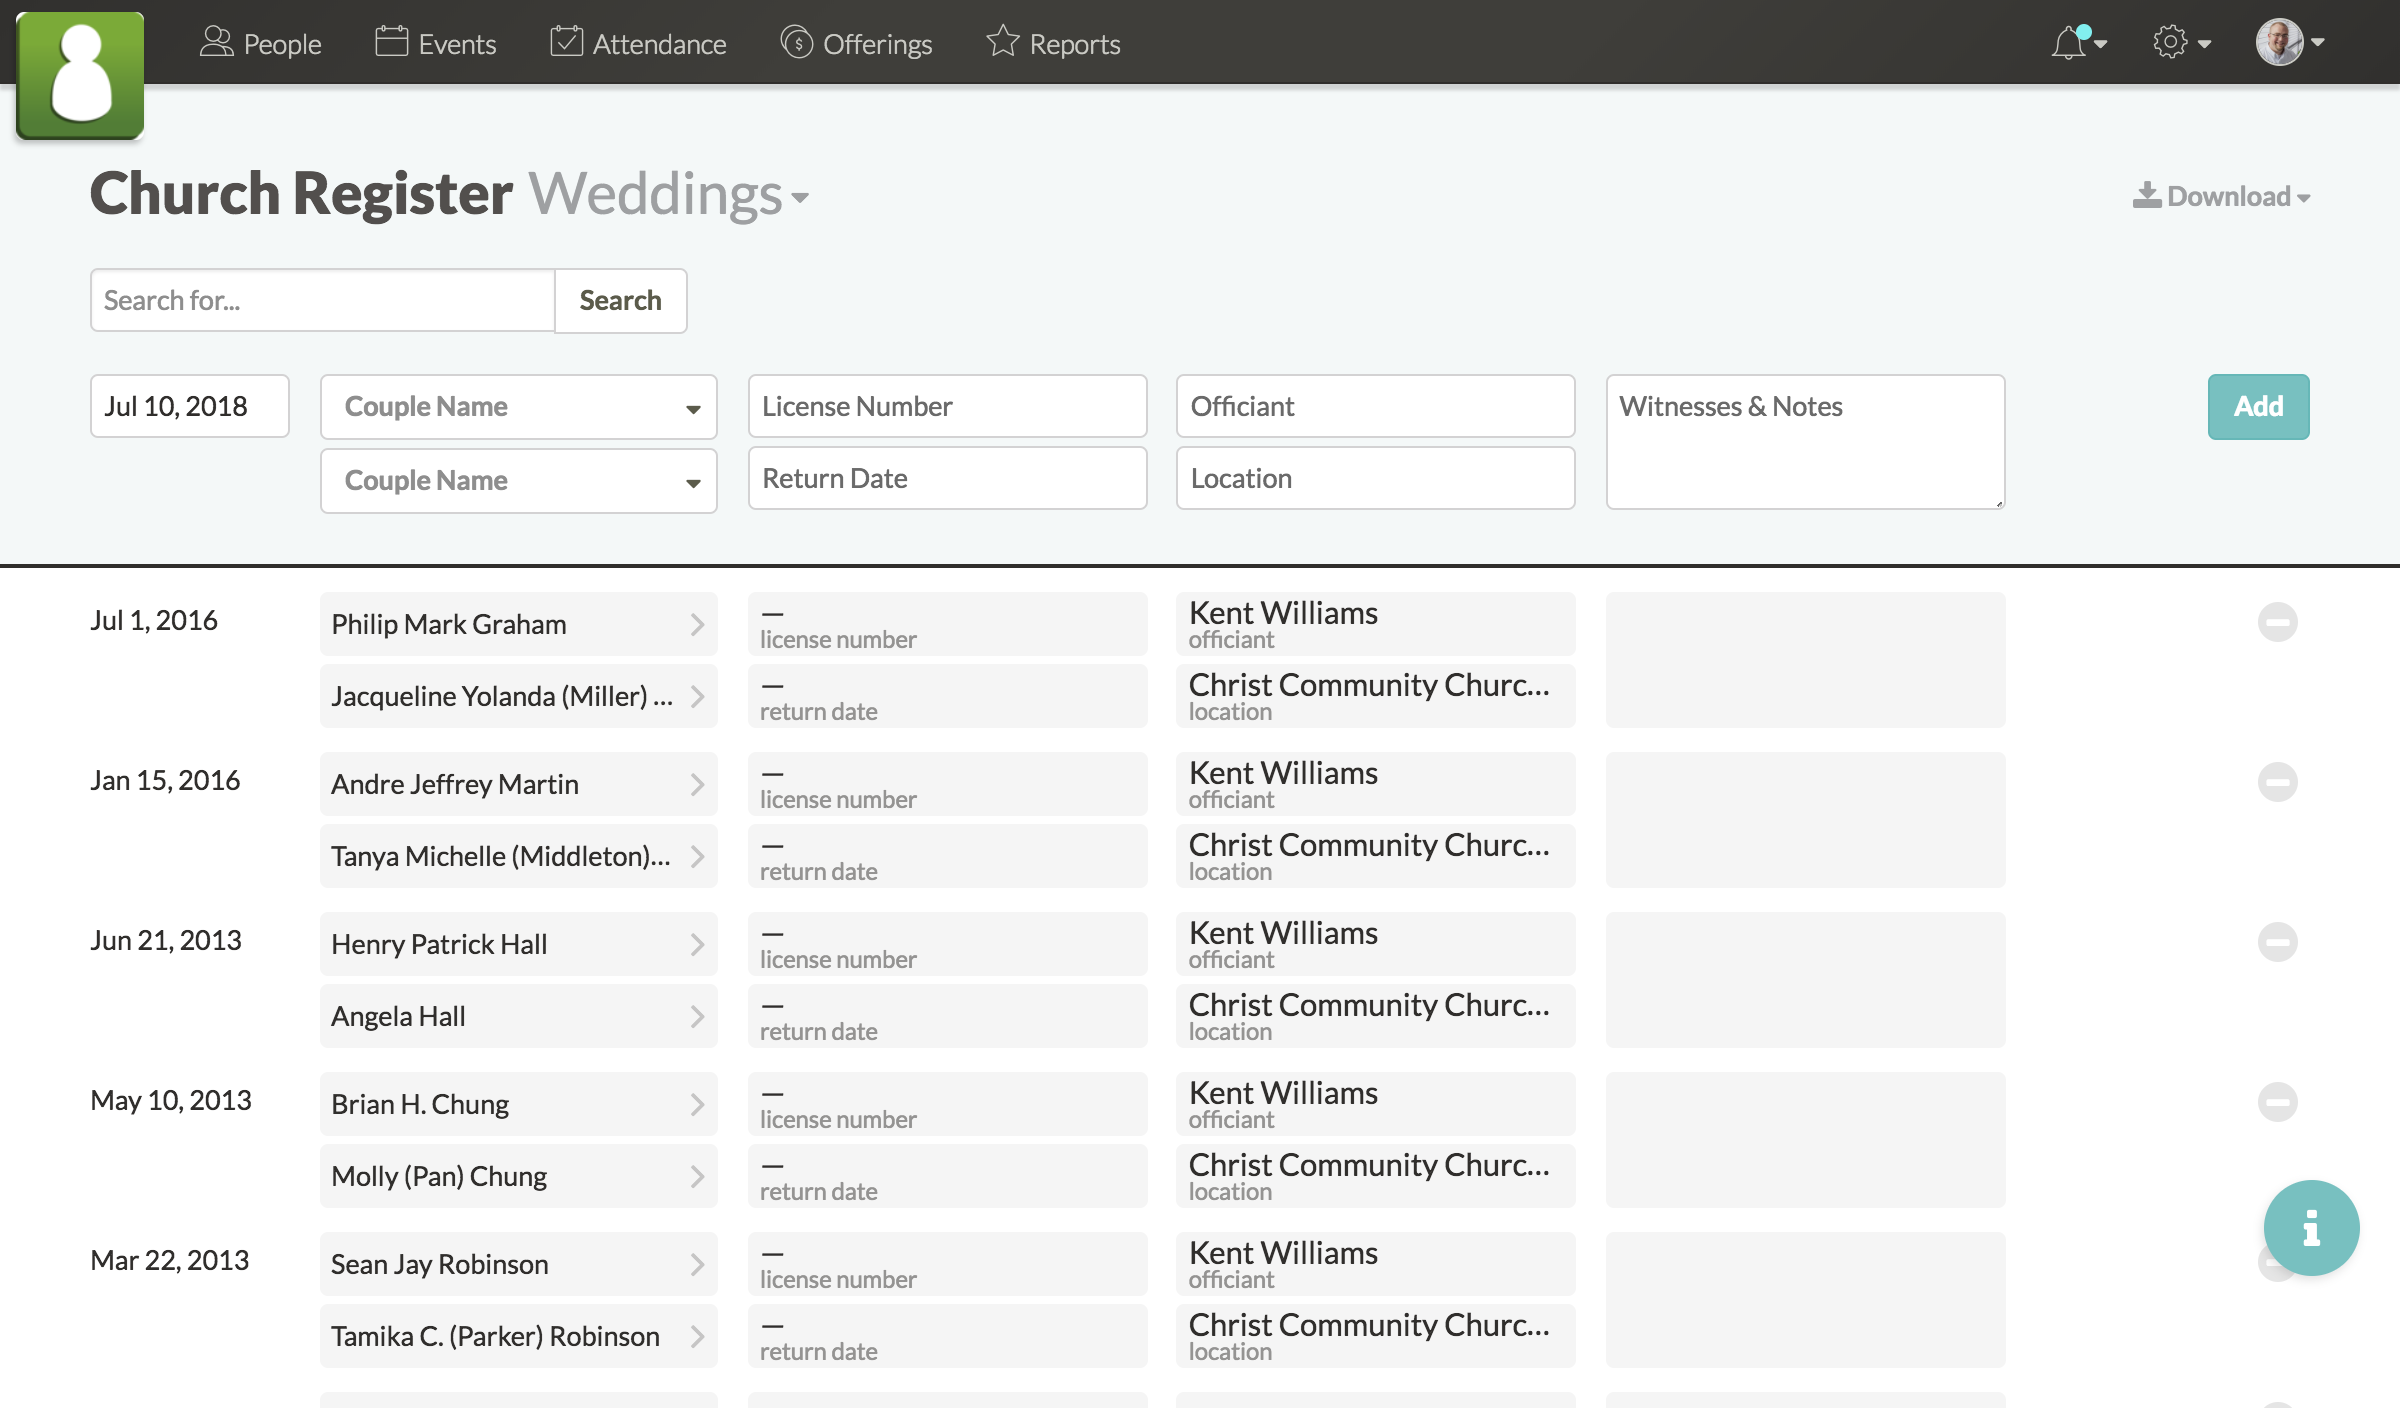
Task: Expand the Weddings register type dropdown
Action: (668, 194)
